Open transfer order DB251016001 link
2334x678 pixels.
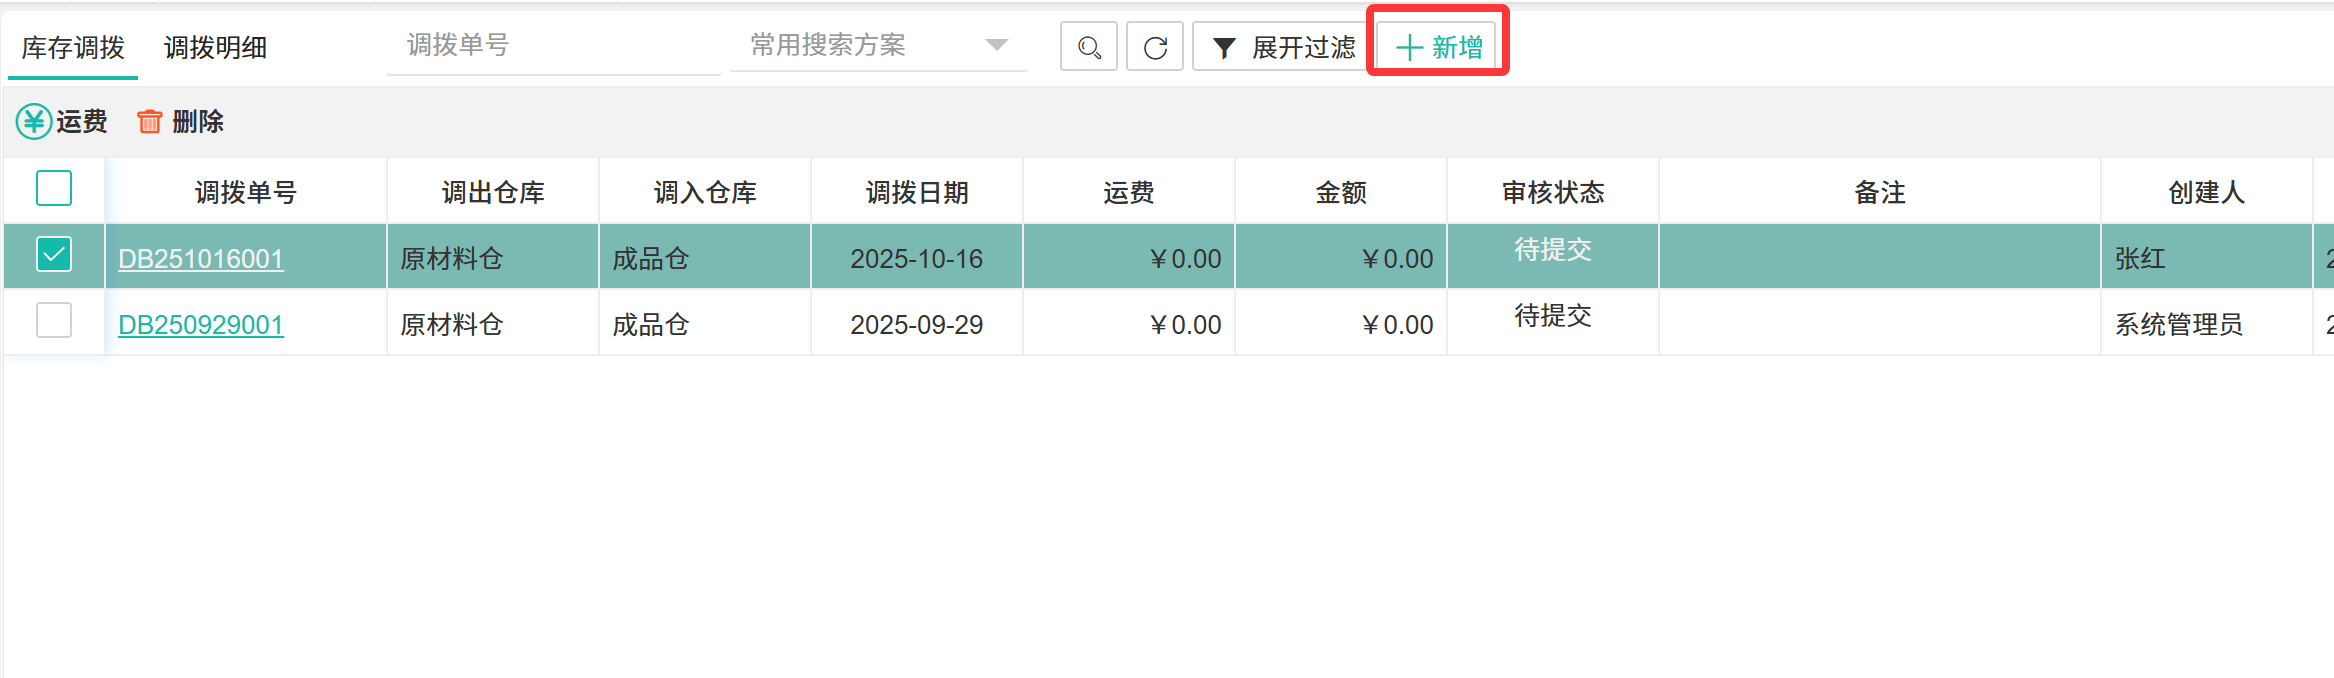(x=201, y=259)
